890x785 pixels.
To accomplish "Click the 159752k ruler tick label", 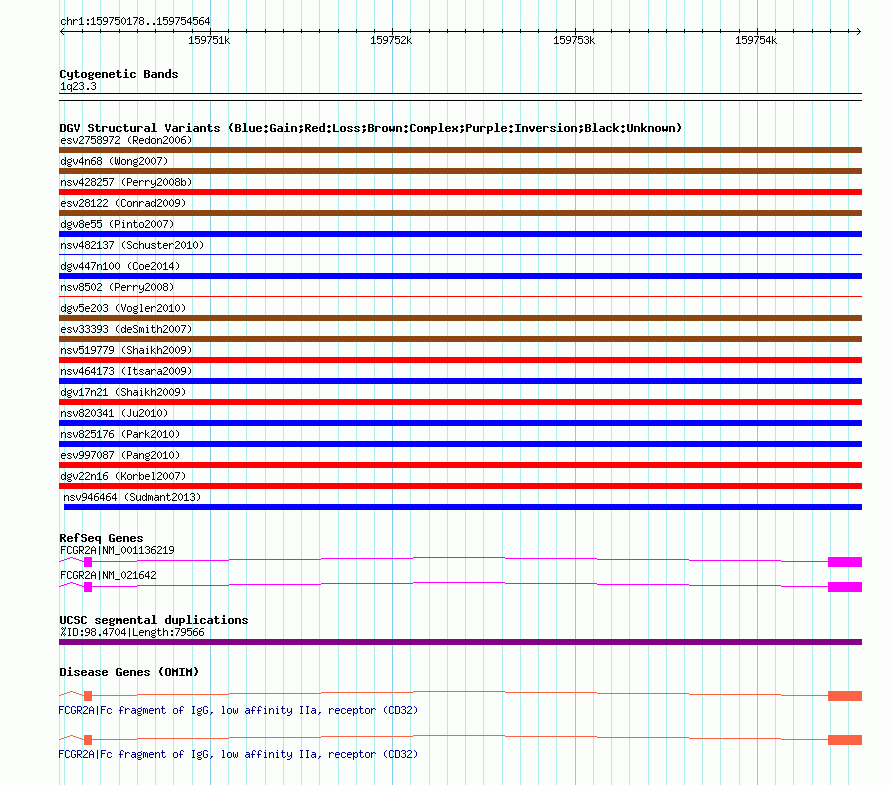I will 391,40.
